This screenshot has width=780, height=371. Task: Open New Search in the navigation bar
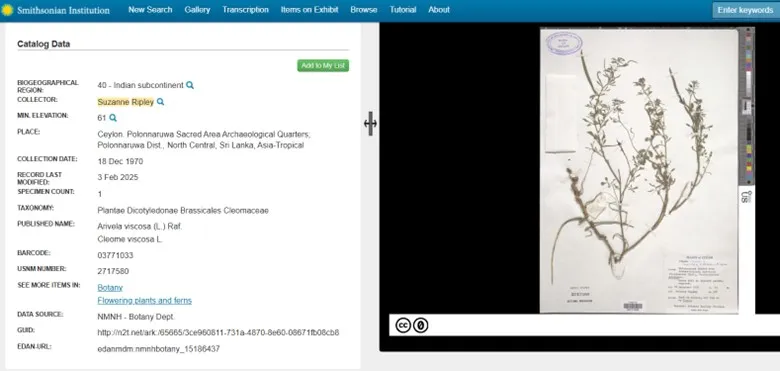tap(150, 9)
